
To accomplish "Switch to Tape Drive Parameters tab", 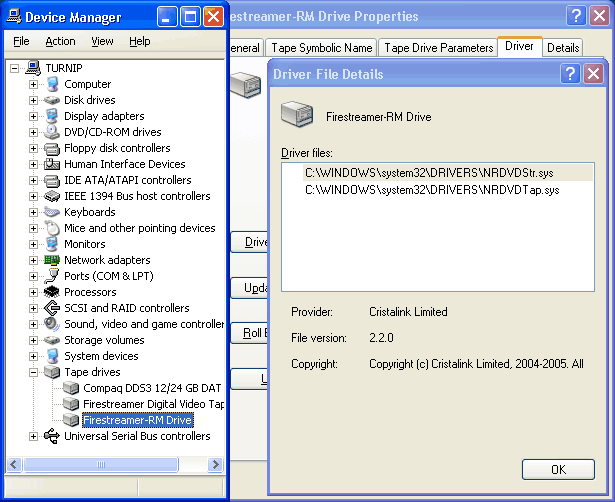I will 438,48.
